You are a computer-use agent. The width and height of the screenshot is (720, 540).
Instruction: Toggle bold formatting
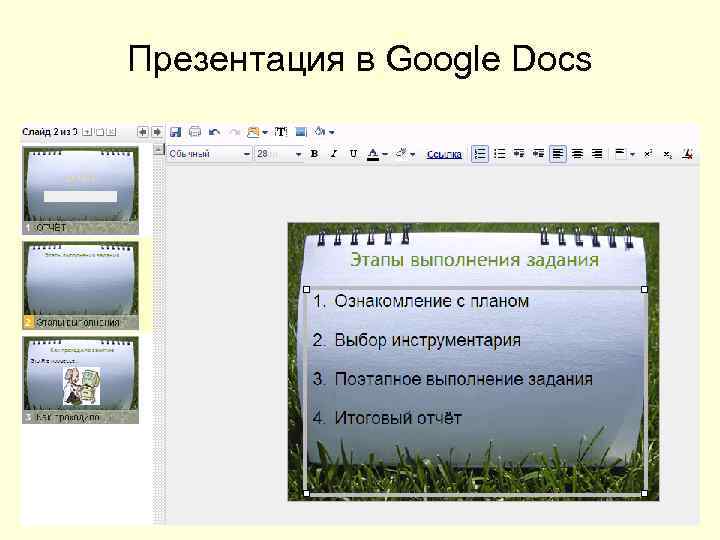pos(315,154)
